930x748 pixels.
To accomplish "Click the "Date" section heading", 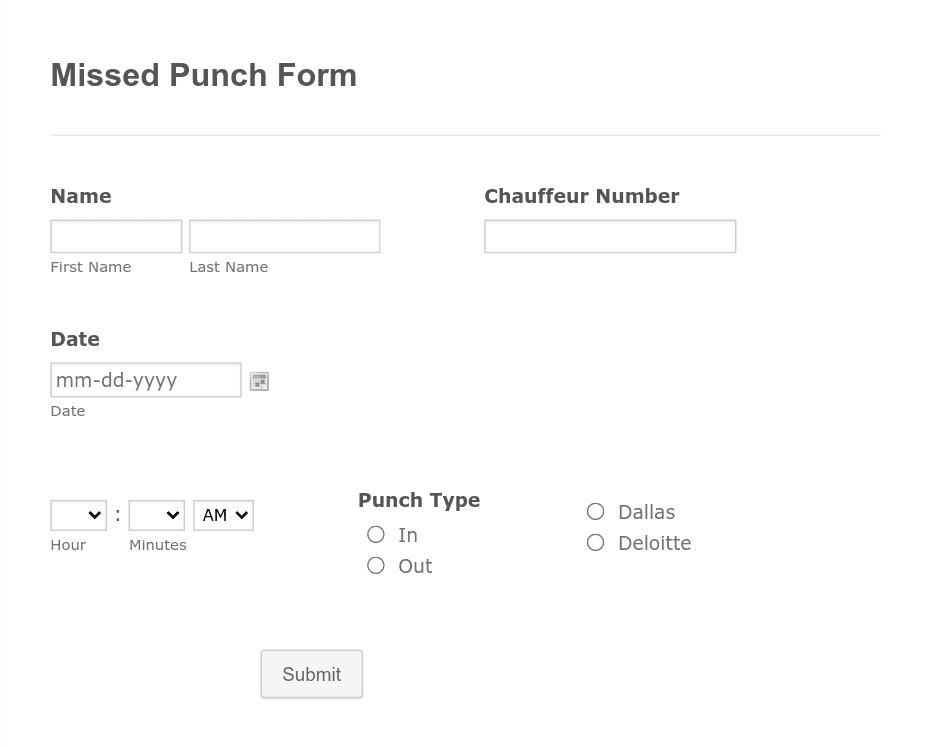I will (74, 339).
